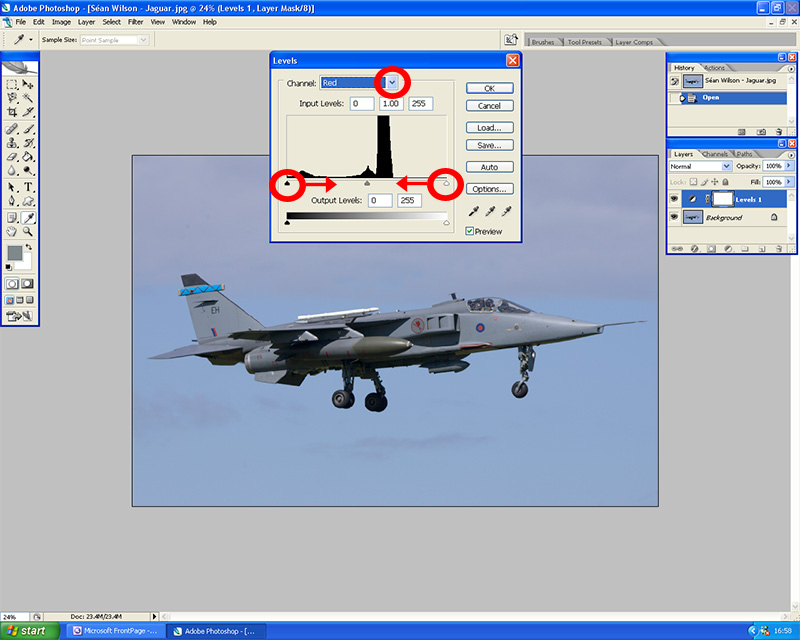Jump to ImageReady from the toolbox
The image size is (800, 640).
click(x=19, y=316)
